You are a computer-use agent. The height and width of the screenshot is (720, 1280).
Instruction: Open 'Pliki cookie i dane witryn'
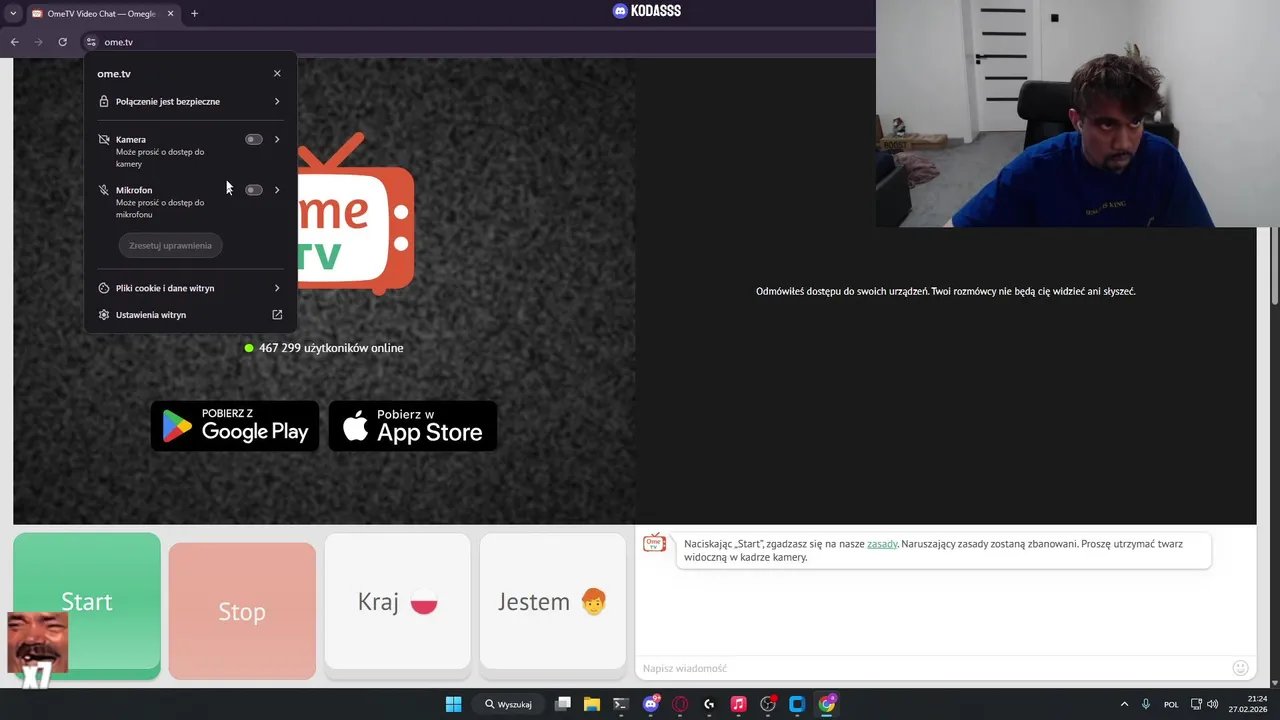tap(190, 288)
